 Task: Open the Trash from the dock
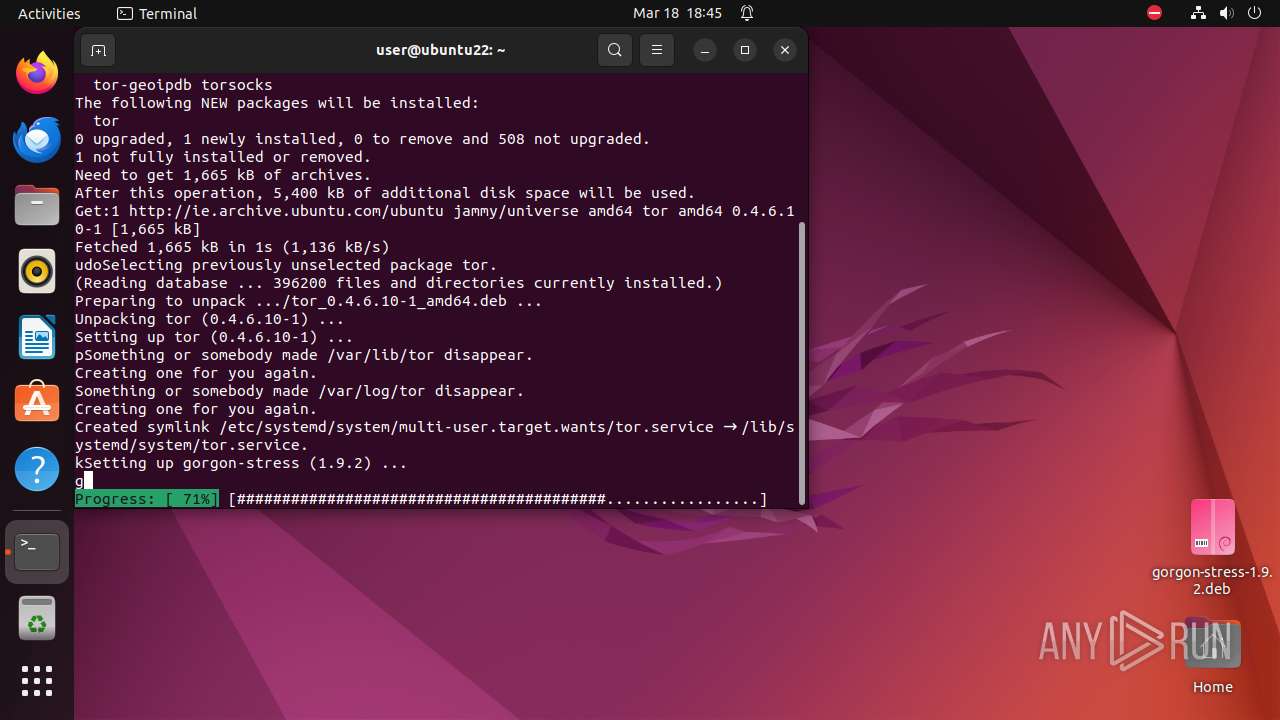tap(37, 618)
